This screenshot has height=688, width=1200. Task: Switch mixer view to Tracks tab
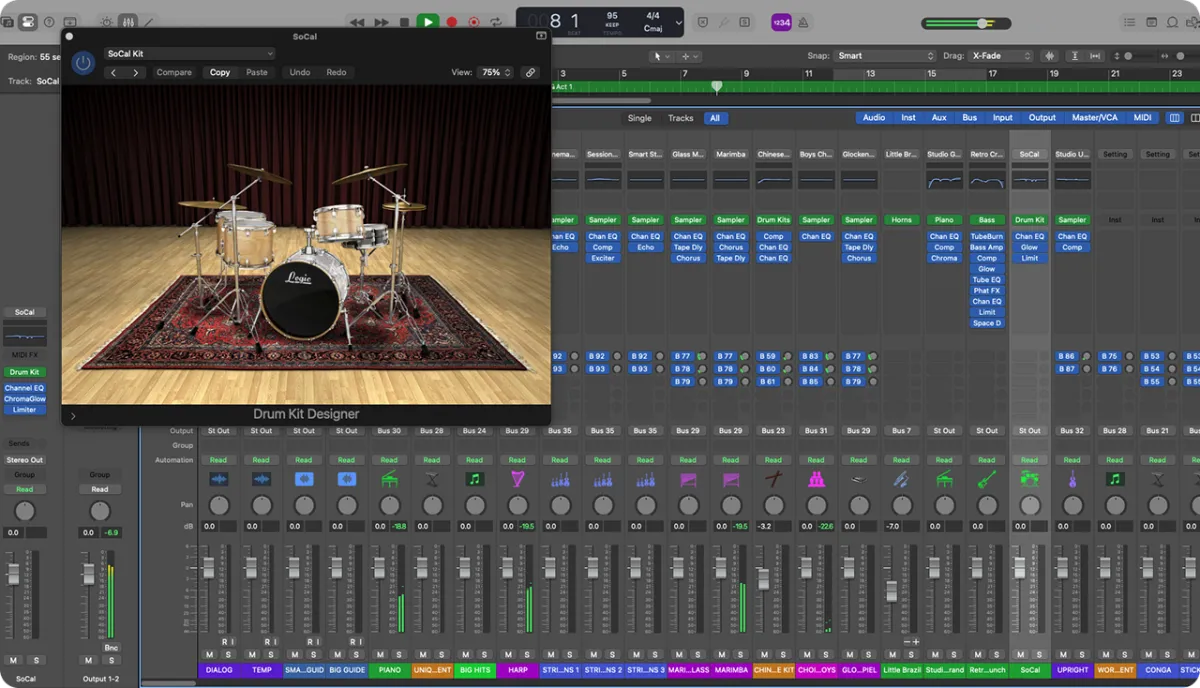[680, 118]
